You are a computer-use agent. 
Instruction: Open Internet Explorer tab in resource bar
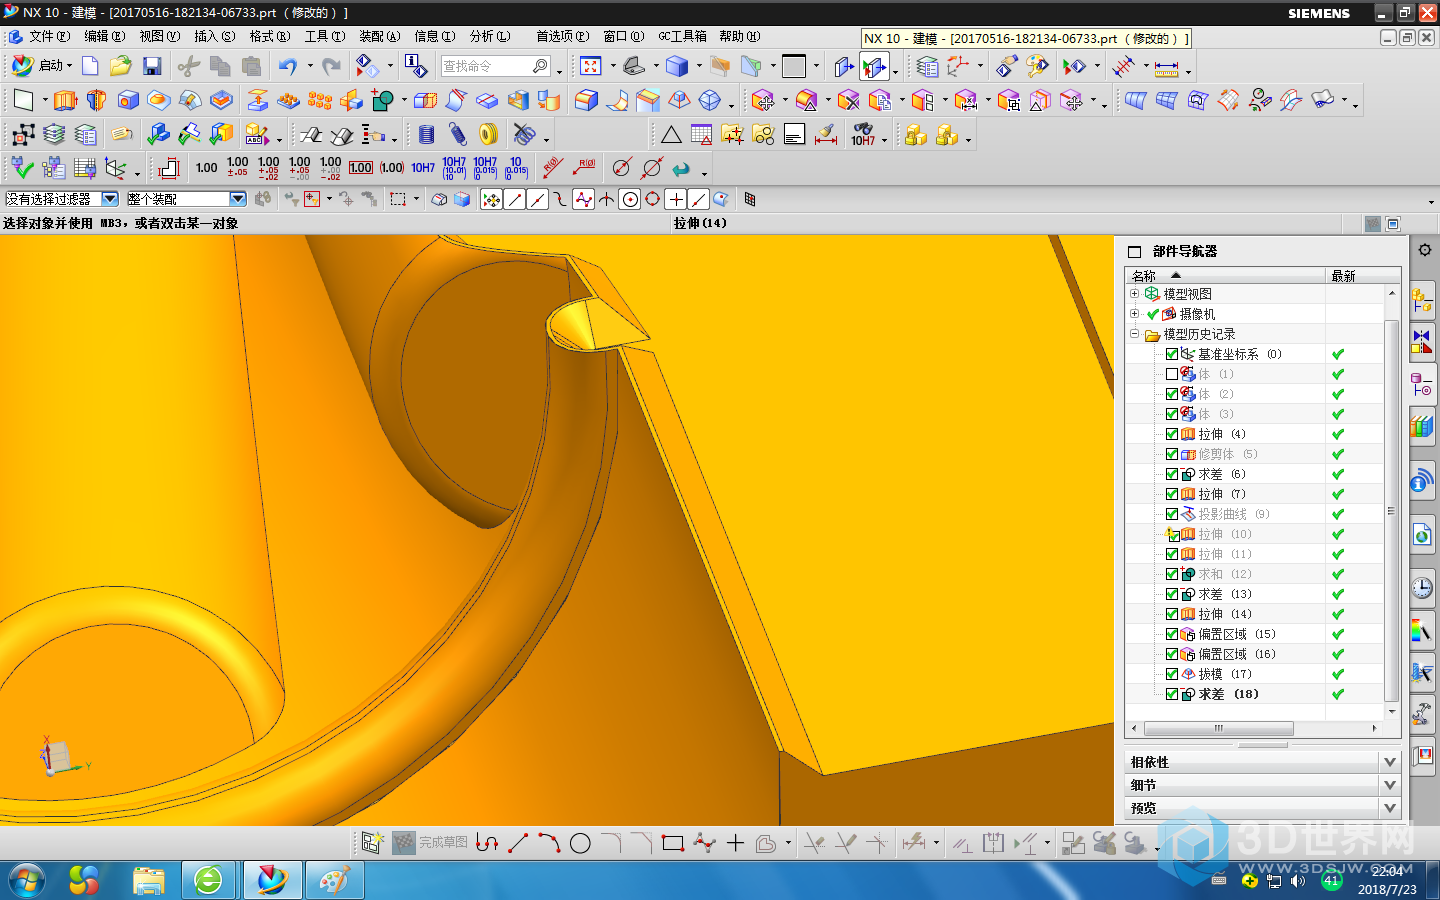coord(1422,535)
